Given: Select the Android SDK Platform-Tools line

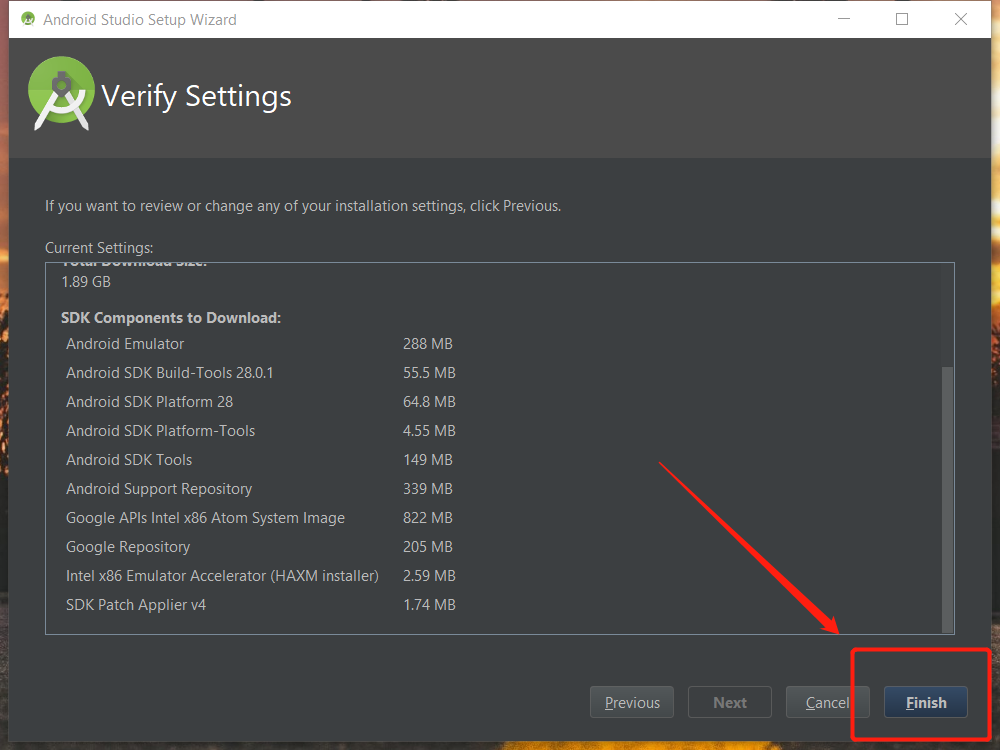Looking at the screenshot, I should click(x=160, y=431).
